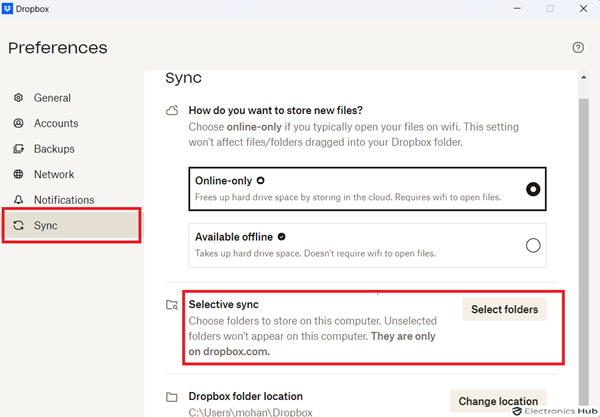Click the available offline checkmark badge icon
This screenshot has width=600, height=417.
tap(282, 237)
